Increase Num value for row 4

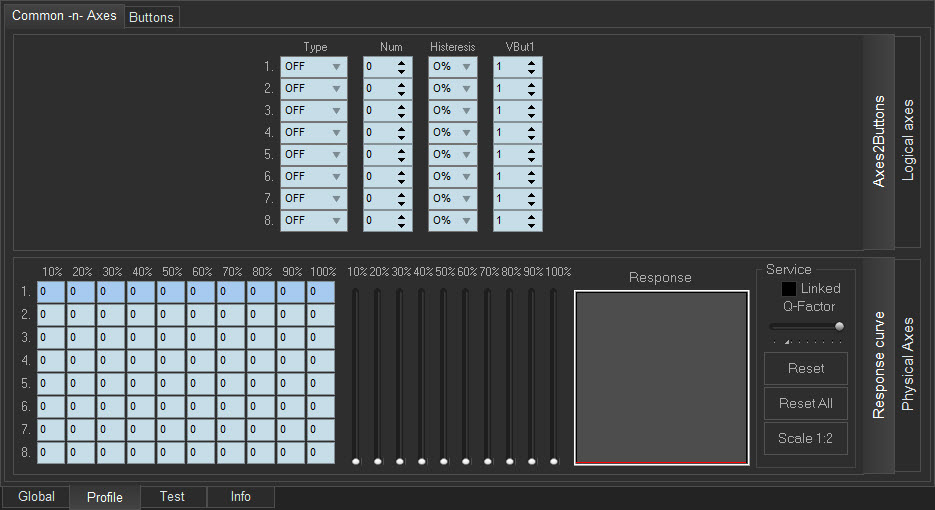click(401, 128)
